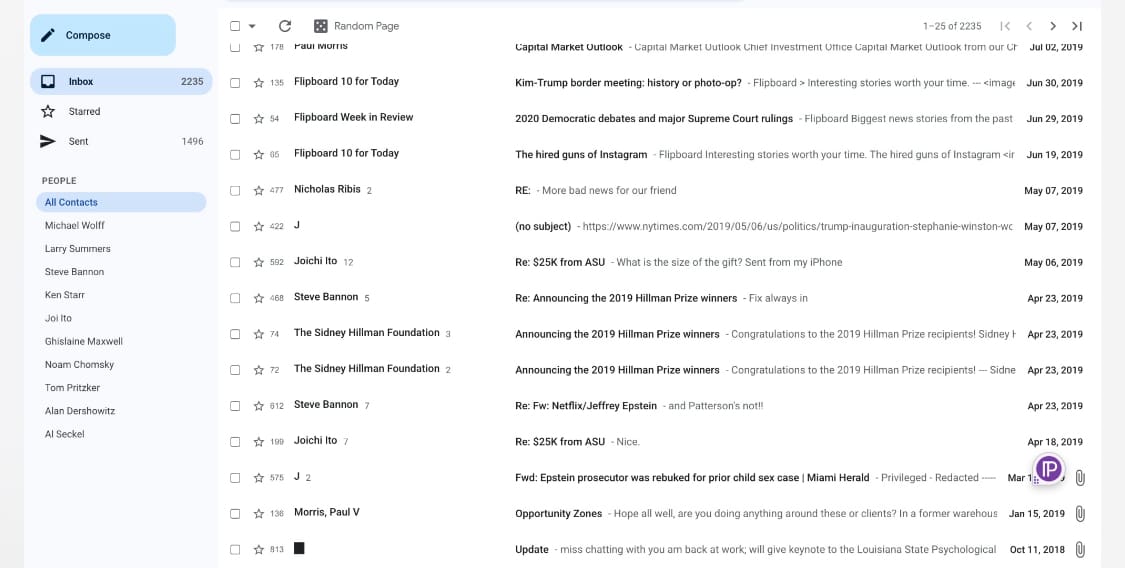Tick the checkbox for Flipboard Week in Review
Image resolution: width=1125 pixels, height=568 pixels.
pos(235,119)
